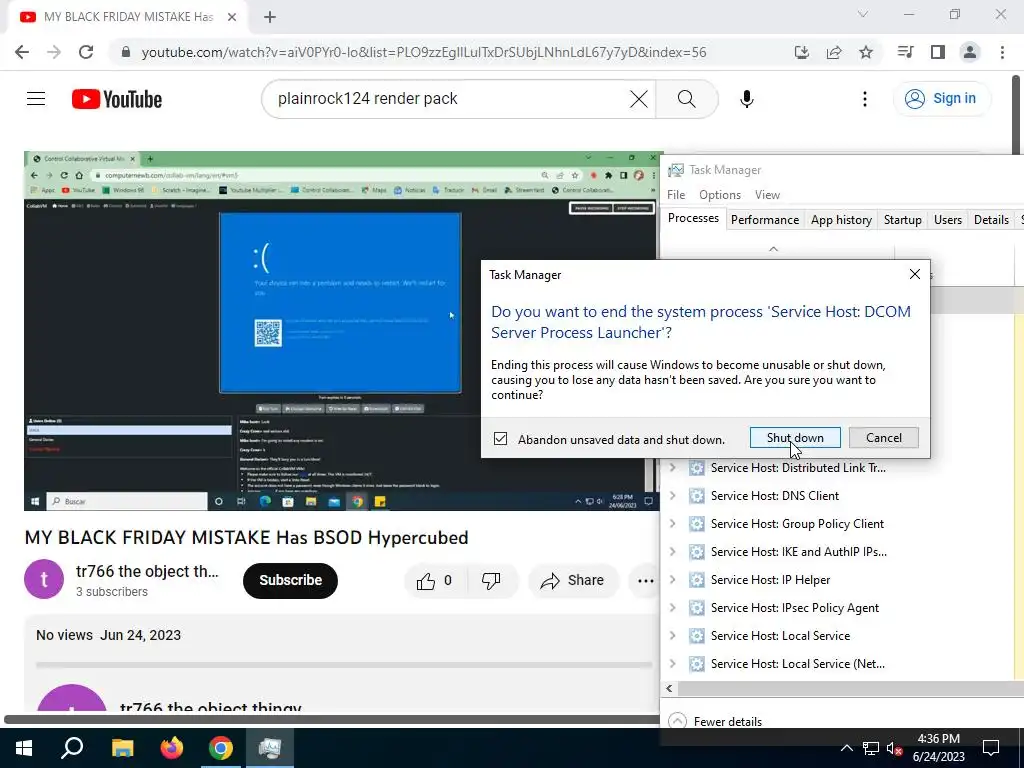Share the video
1024x768 pixels.
pos(573,581)
